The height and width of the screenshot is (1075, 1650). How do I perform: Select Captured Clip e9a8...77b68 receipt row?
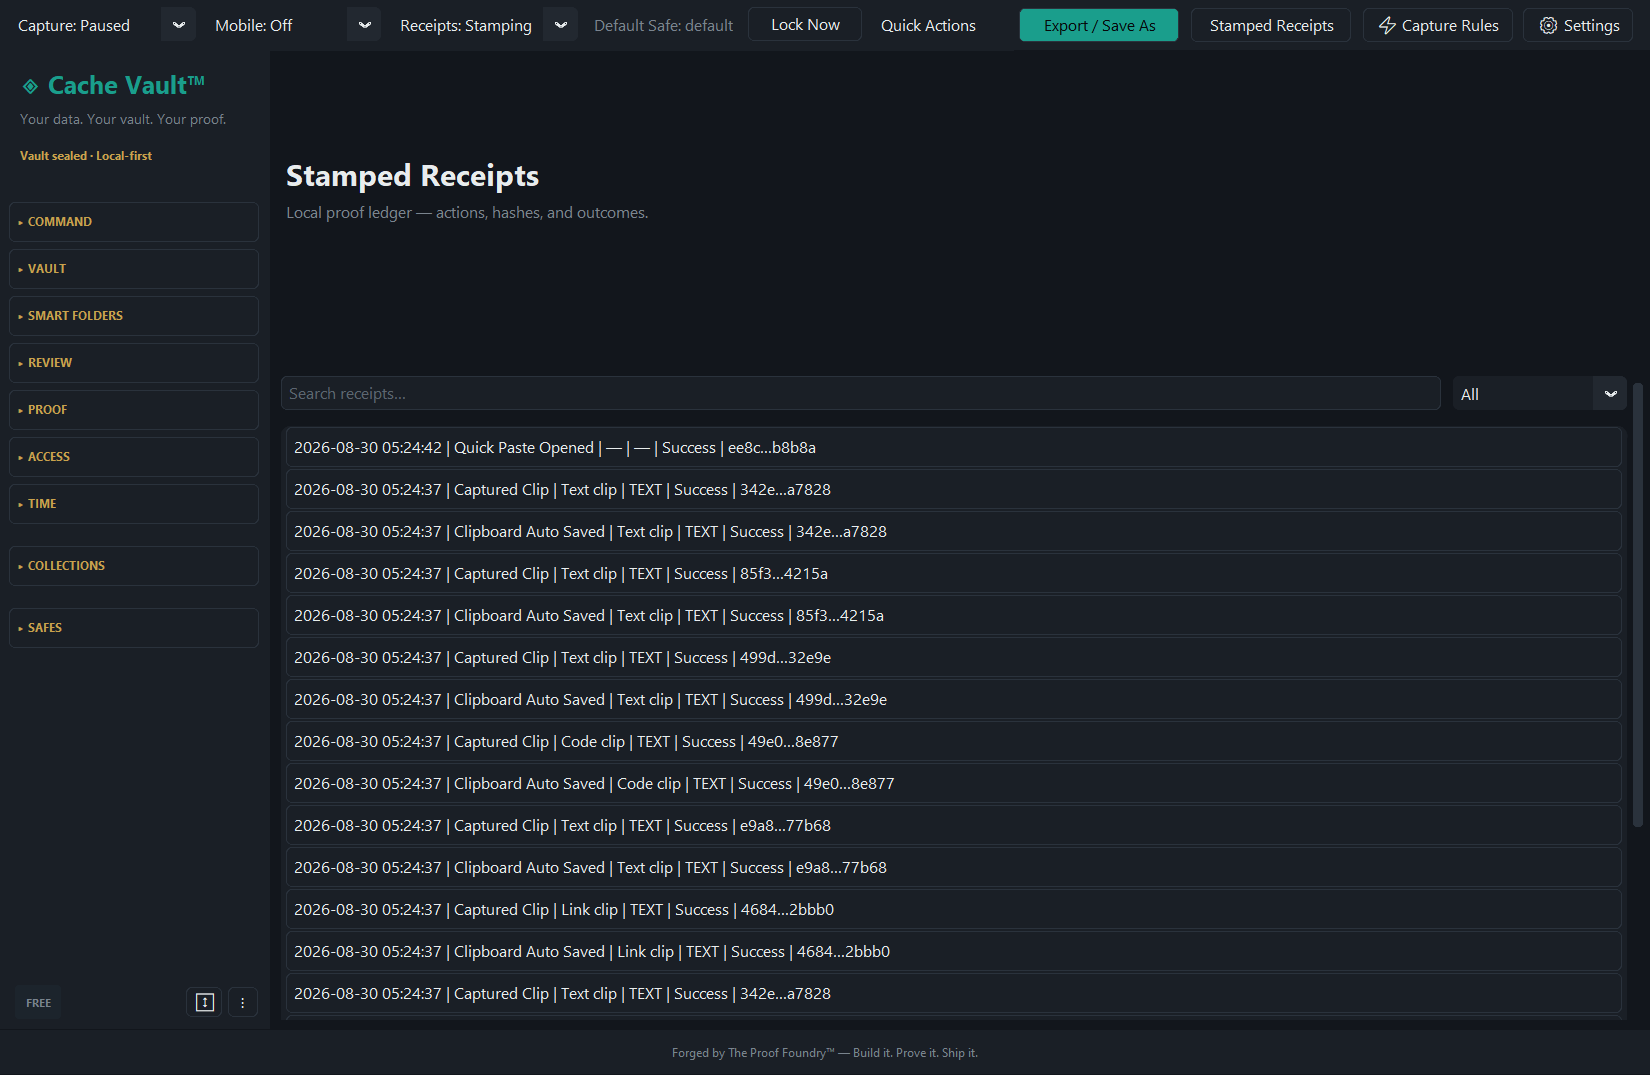coord(953,826)
